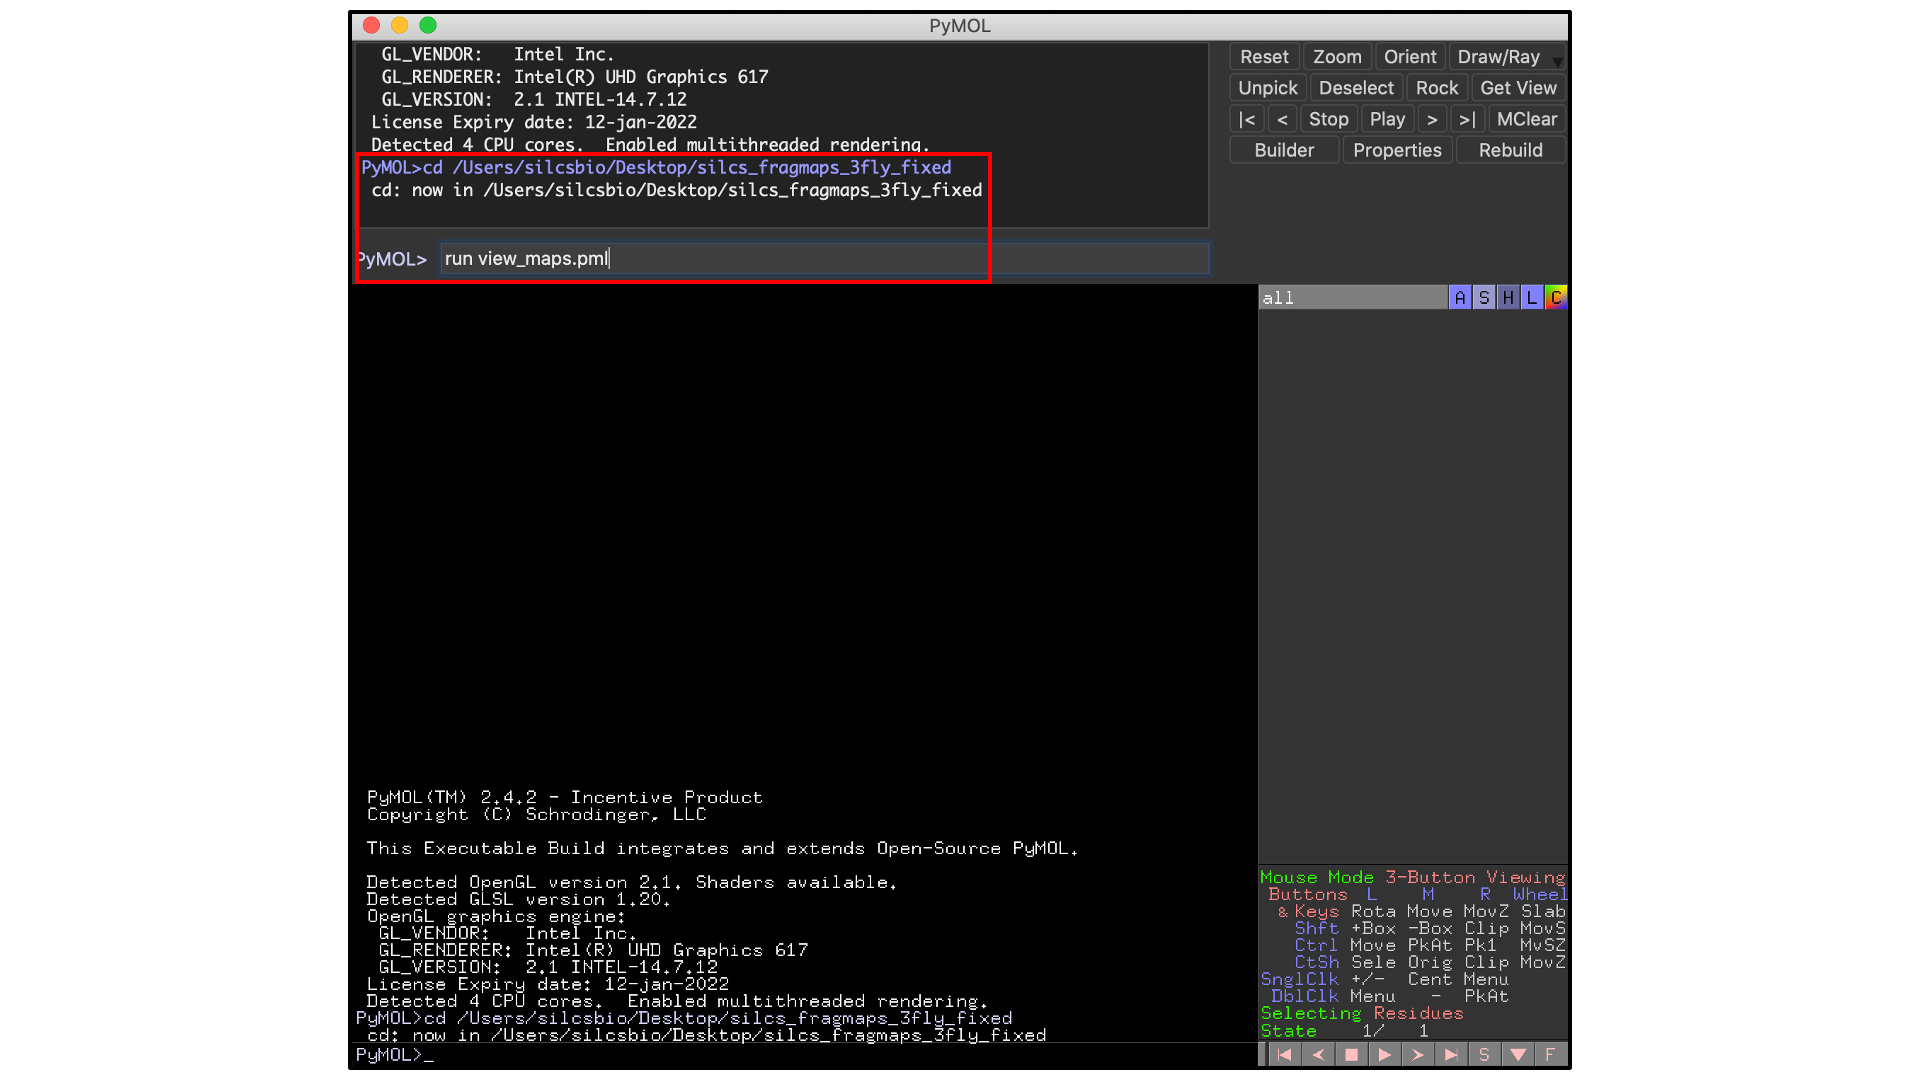Click the step-back arrow in the bottom movie controls
Viewport: 1920px width, 1080px height.
coord(1318,1054)
